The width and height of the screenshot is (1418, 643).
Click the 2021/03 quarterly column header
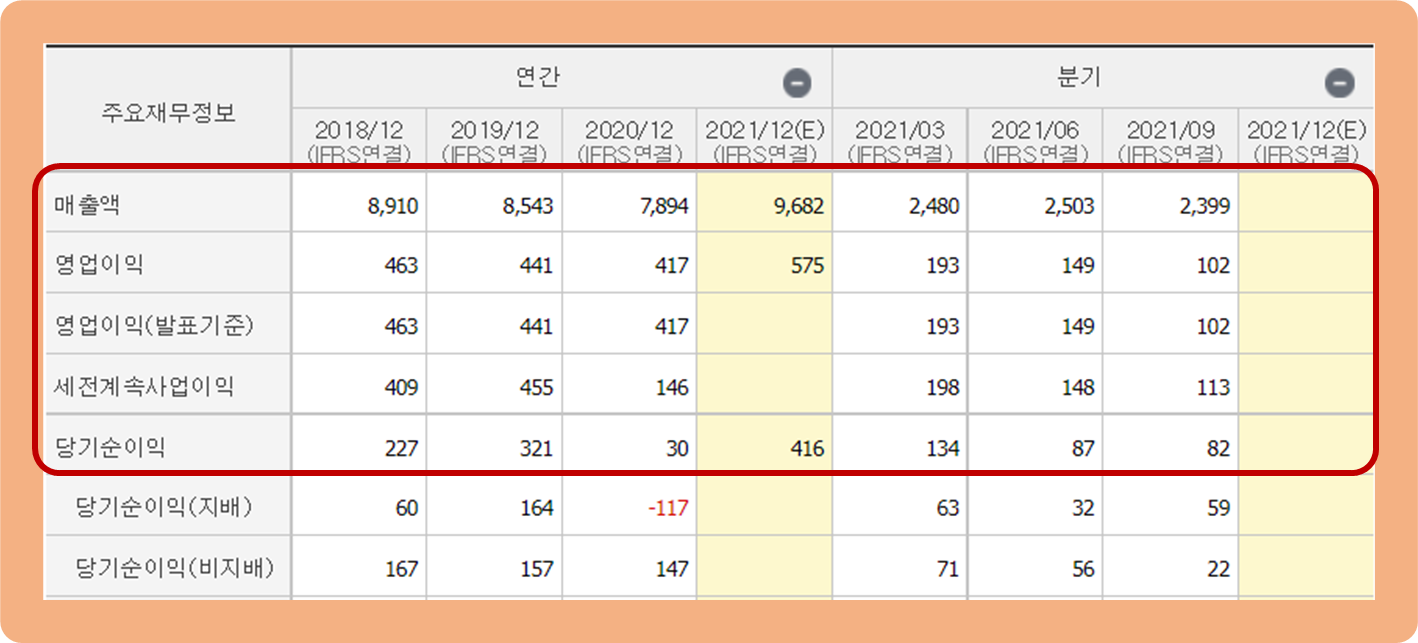pyautogui.click(x=900, y=141)
